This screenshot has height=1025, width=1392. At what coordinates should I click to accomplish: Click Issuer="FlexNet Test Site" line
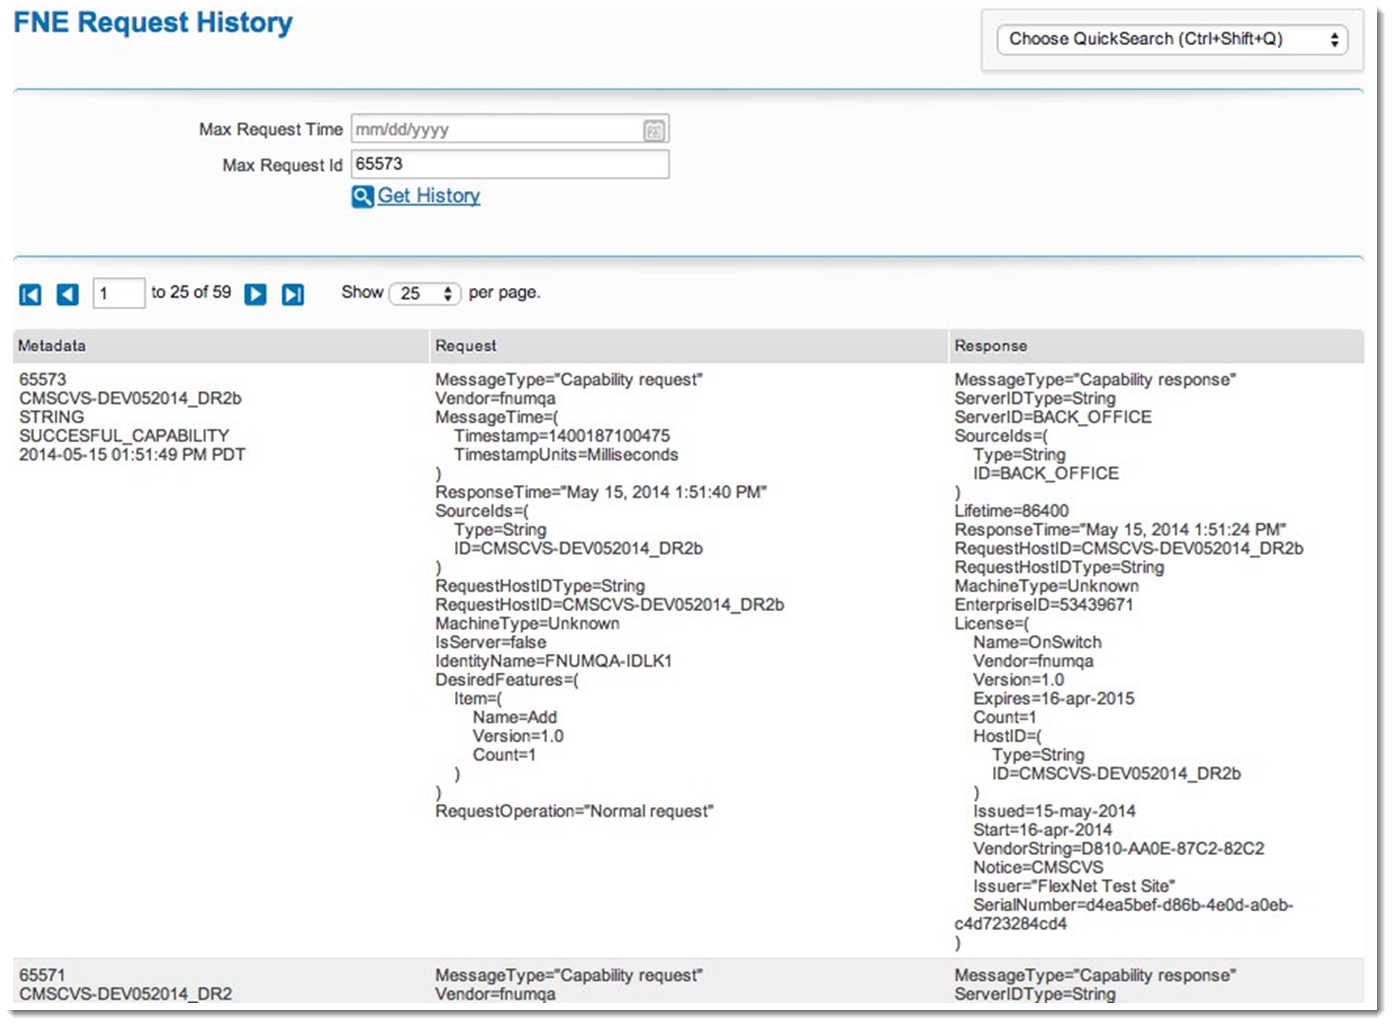(1074, 886)
